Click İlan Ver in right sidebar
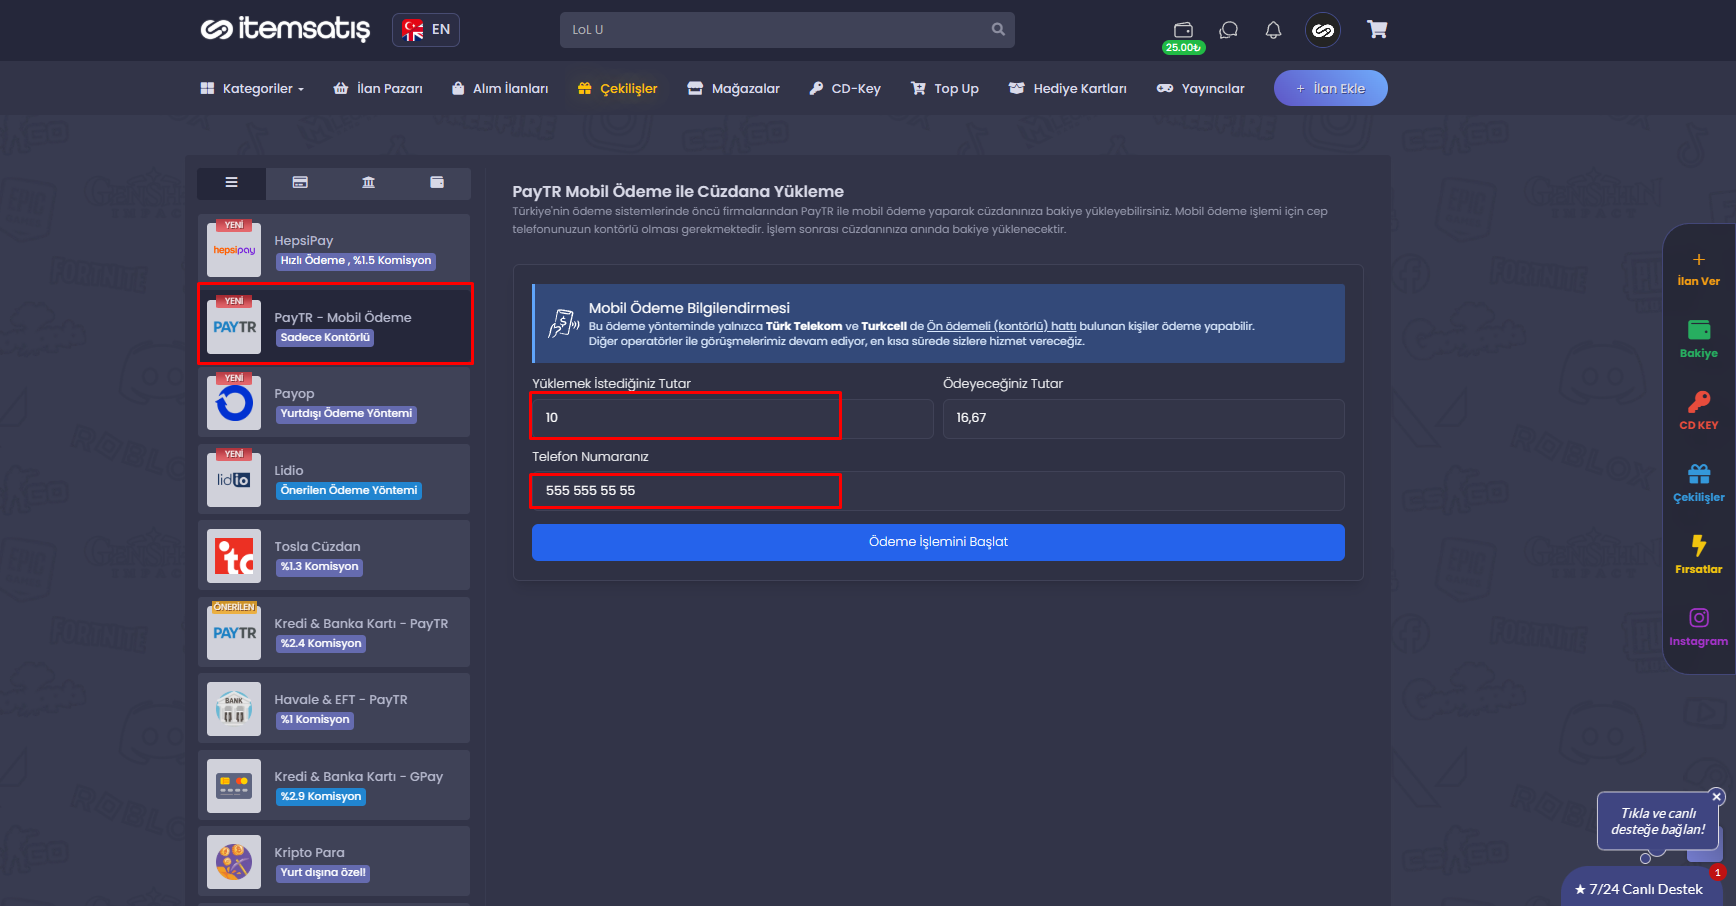The image size is (1736, 906). point(1699,270)
